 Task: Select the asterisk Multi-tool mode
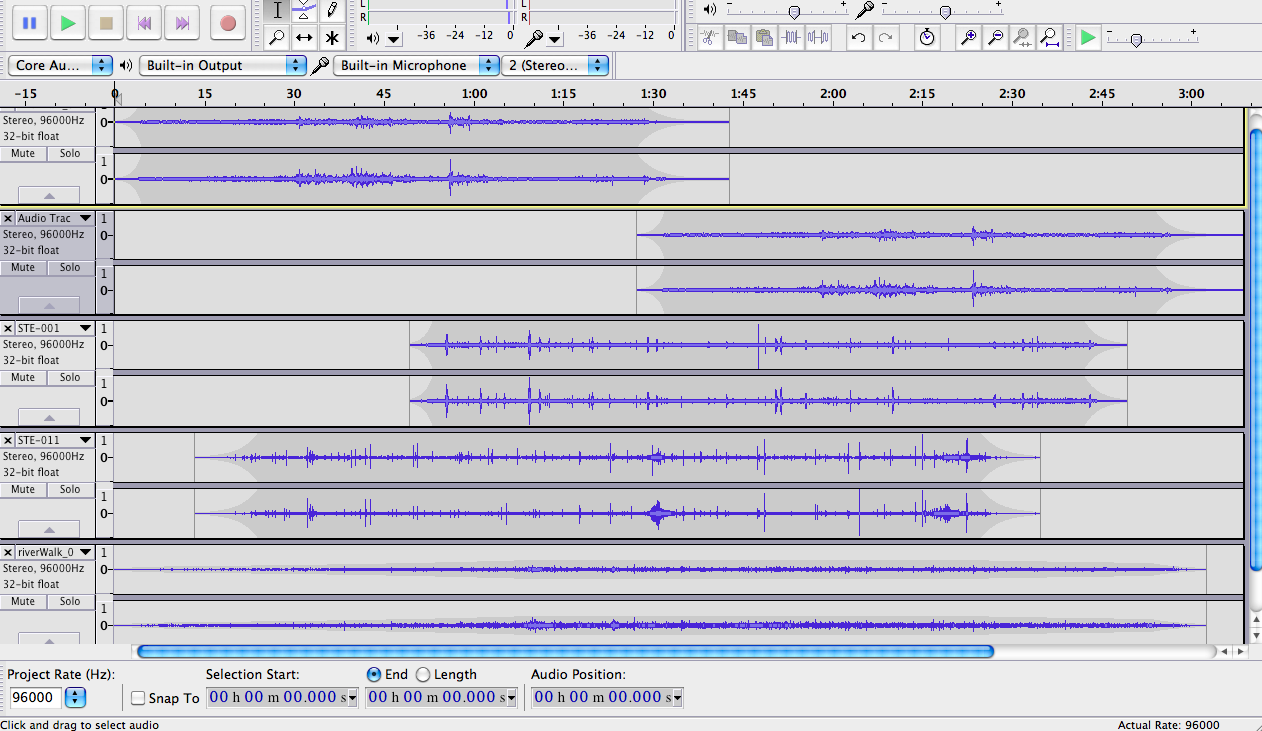coord(332,38)
